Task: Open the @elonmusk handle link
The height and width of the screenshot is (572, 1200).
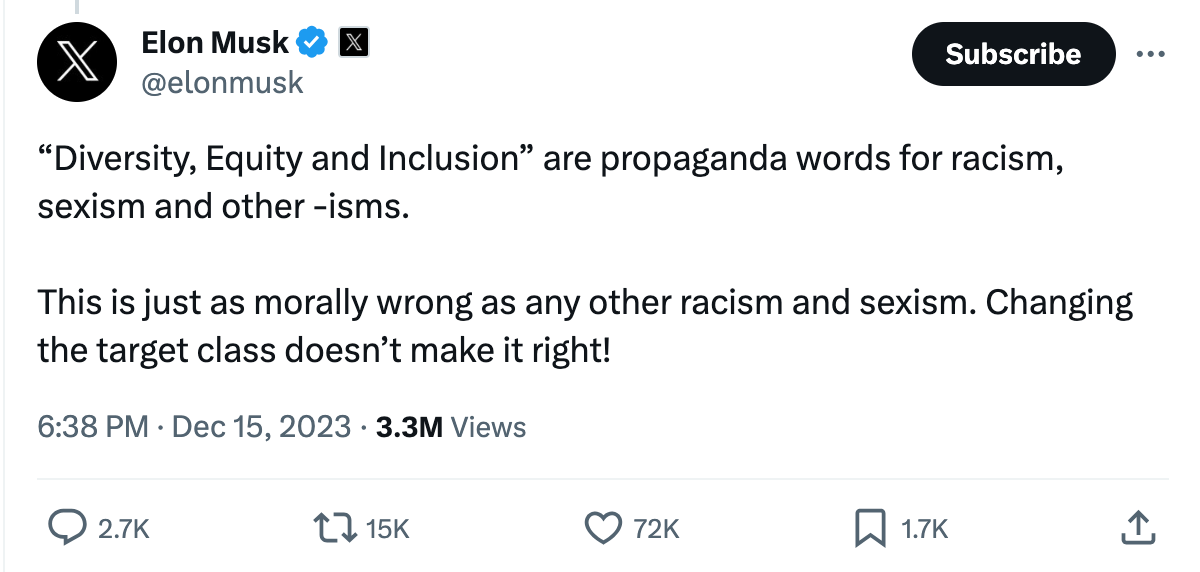Action: [x=221, y=81]
